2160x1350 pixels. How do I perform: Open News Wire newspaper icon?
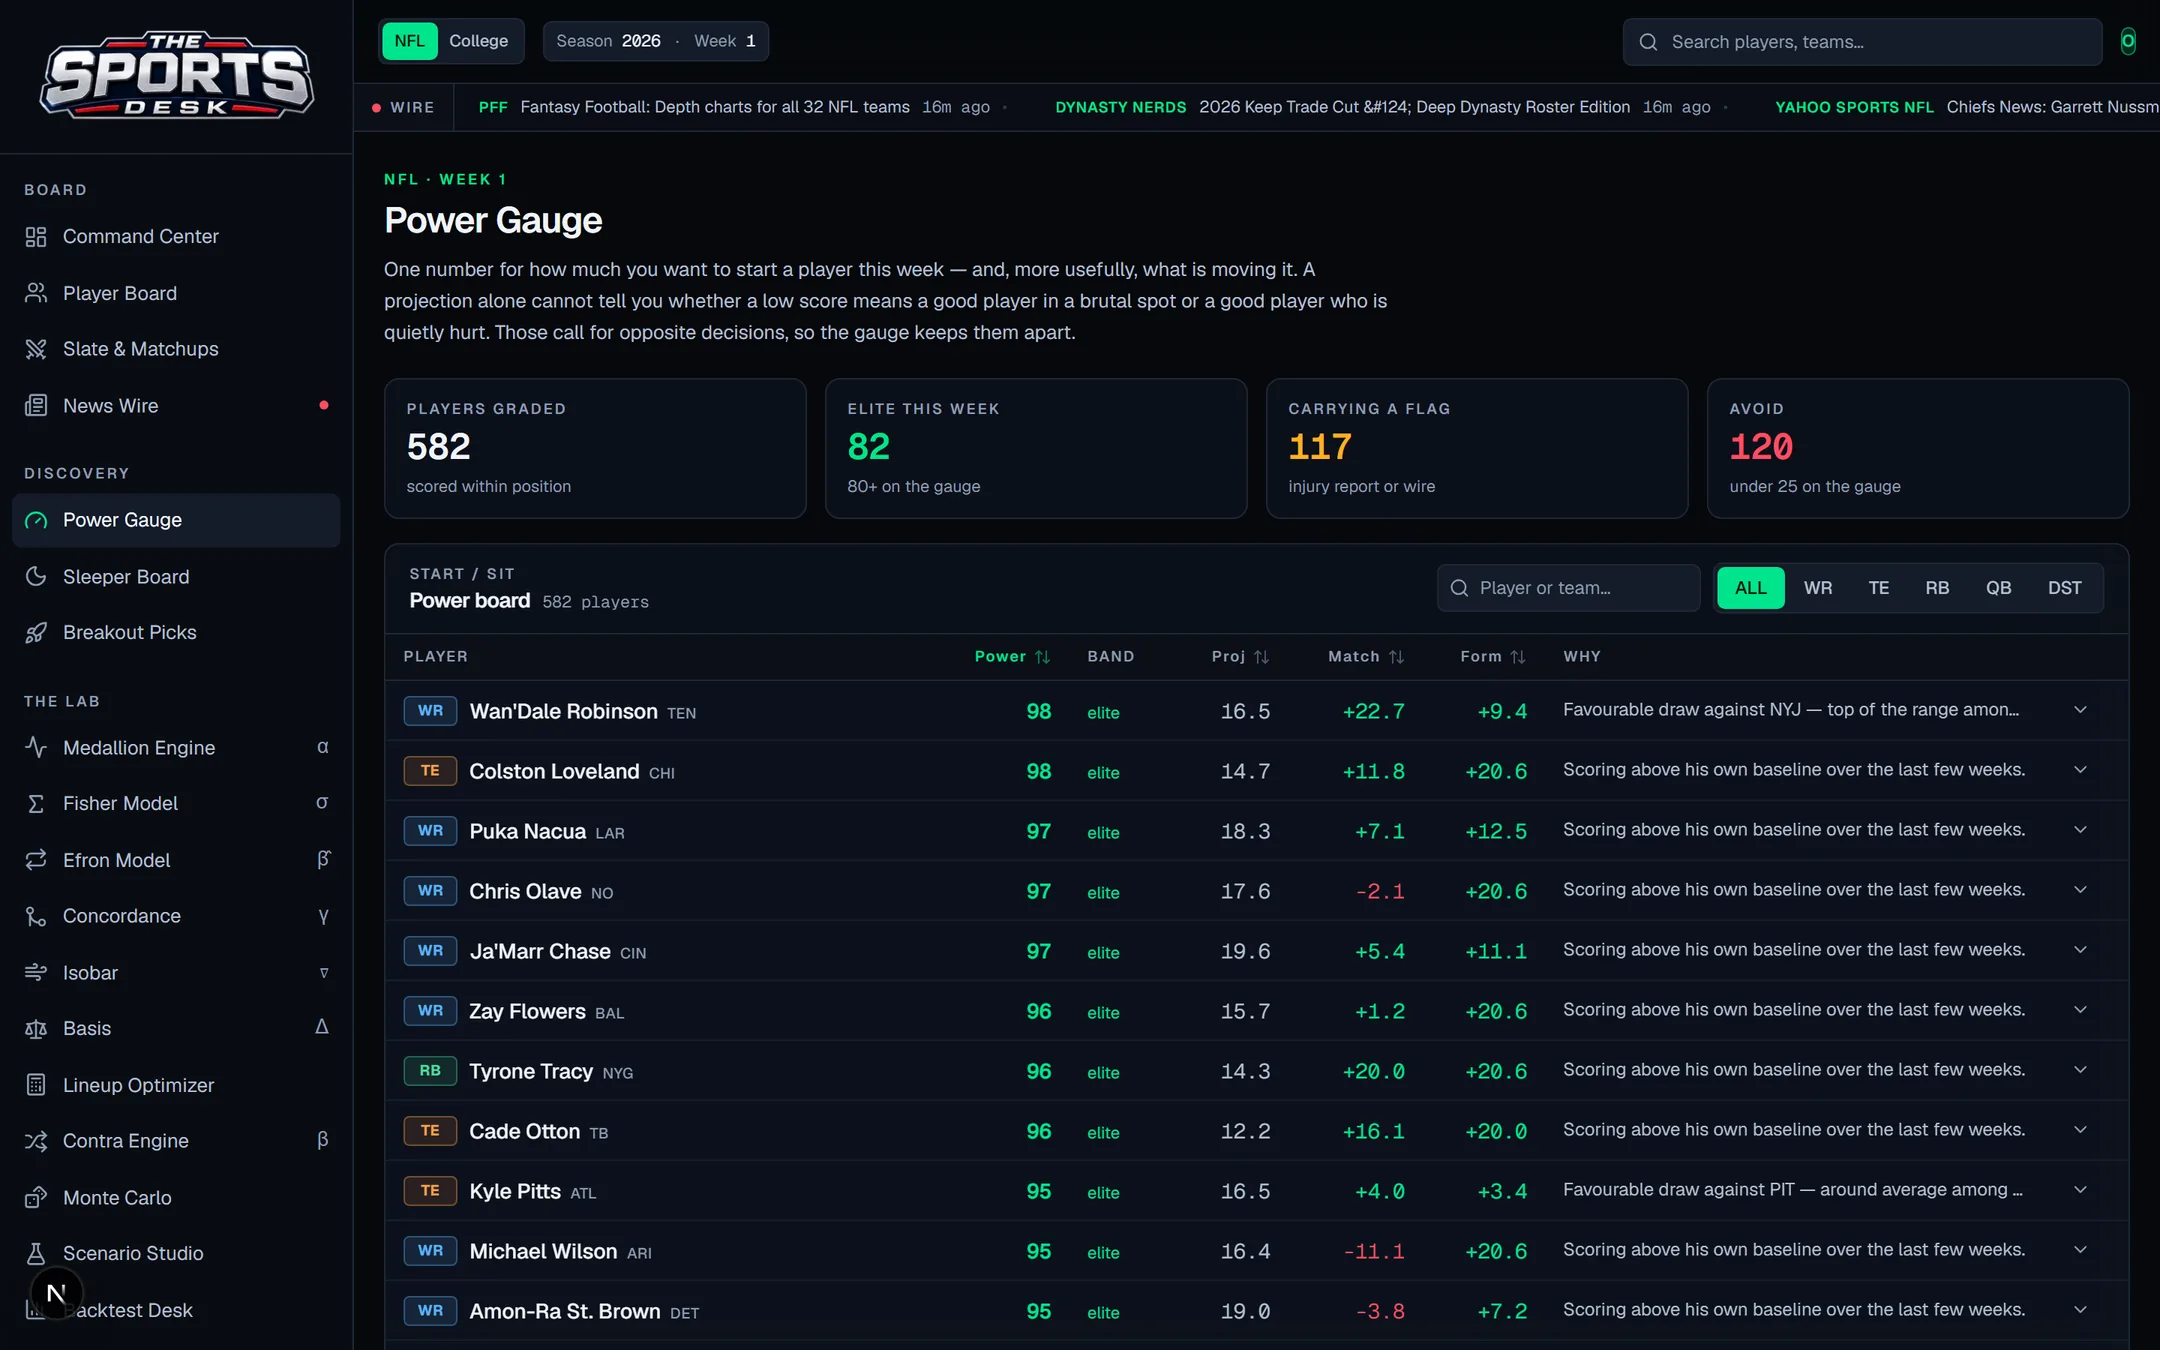(x=36, y=406)
